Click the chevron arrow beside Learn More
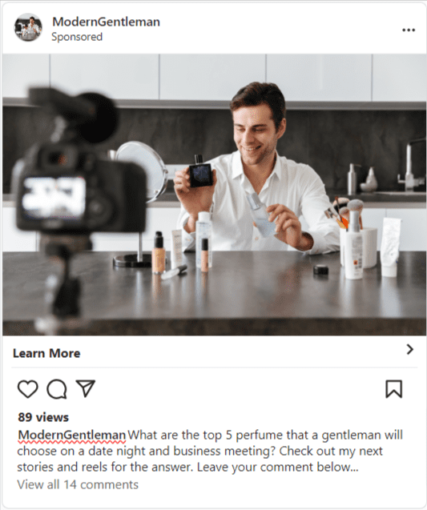 410,349
